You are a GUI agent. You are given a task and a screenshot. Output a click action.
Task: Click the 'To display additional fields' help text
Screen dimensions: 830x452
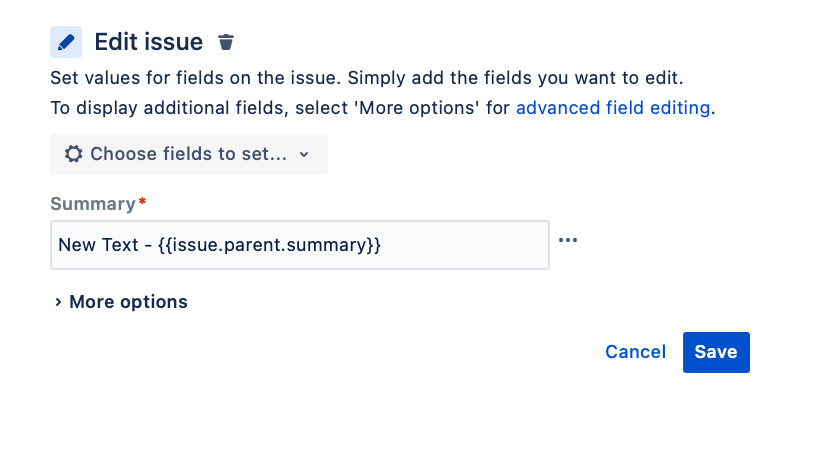click(x=383, y=108)
